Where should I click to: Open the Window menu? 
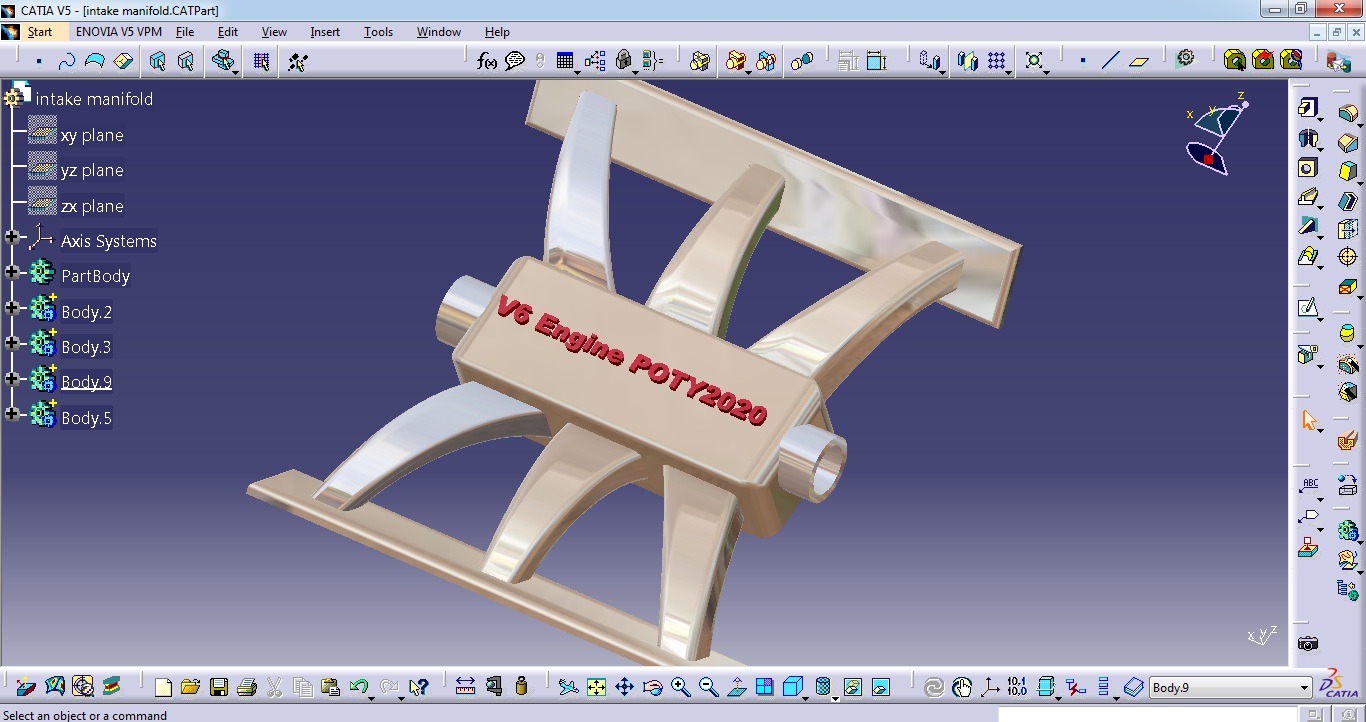pos(439,32)
